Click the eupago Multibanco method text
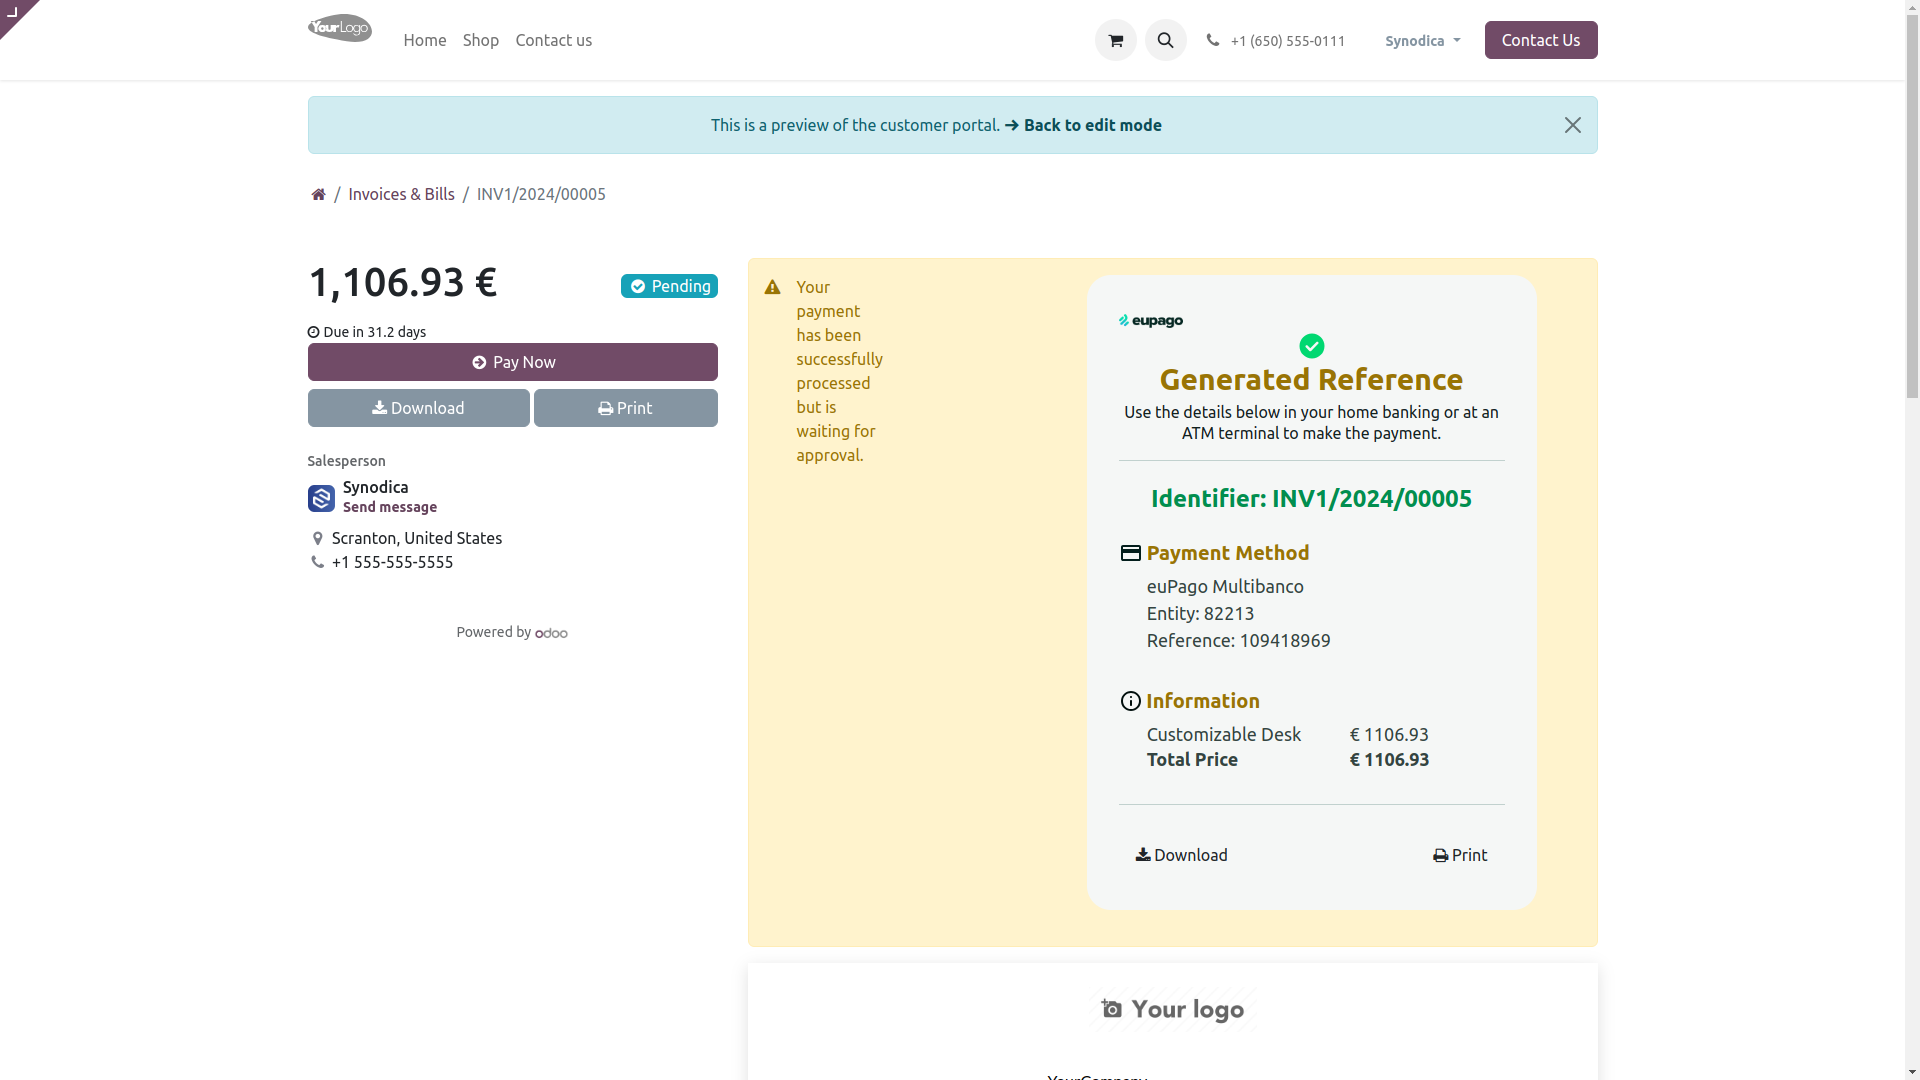1920x1080 pixels. (1225, 586)
